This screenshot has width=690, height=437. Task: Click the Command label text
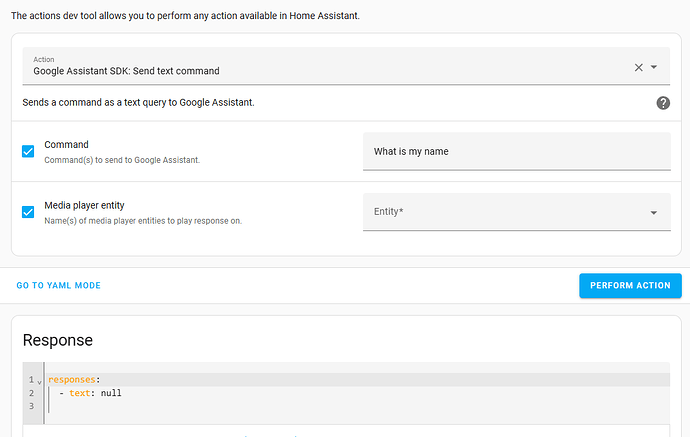pos(66,145)
